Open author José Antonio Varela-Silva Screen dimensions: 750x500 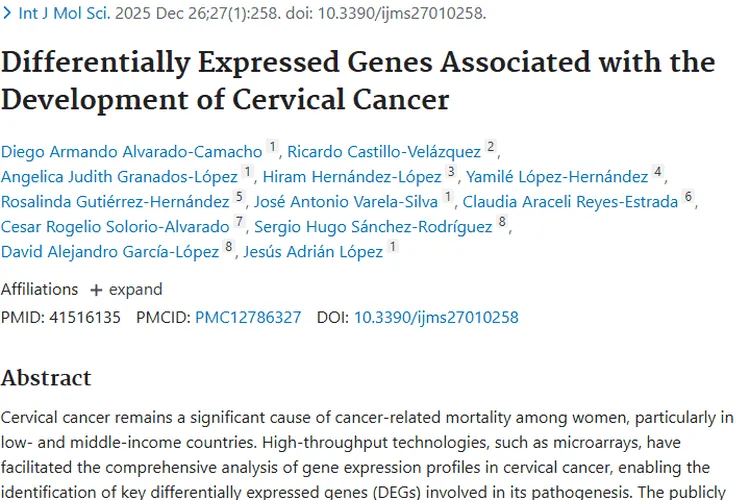coord(346,202)
